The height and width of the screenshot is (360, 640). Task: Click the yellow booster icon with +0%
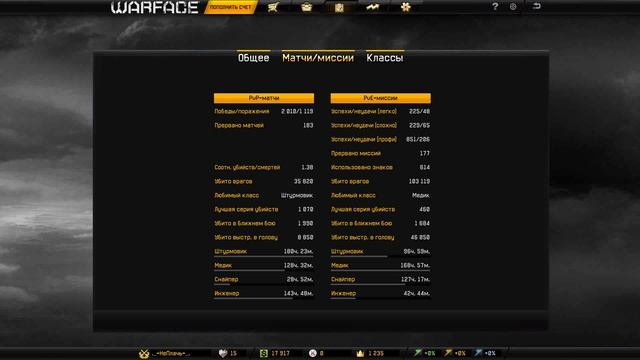[448, 353]
